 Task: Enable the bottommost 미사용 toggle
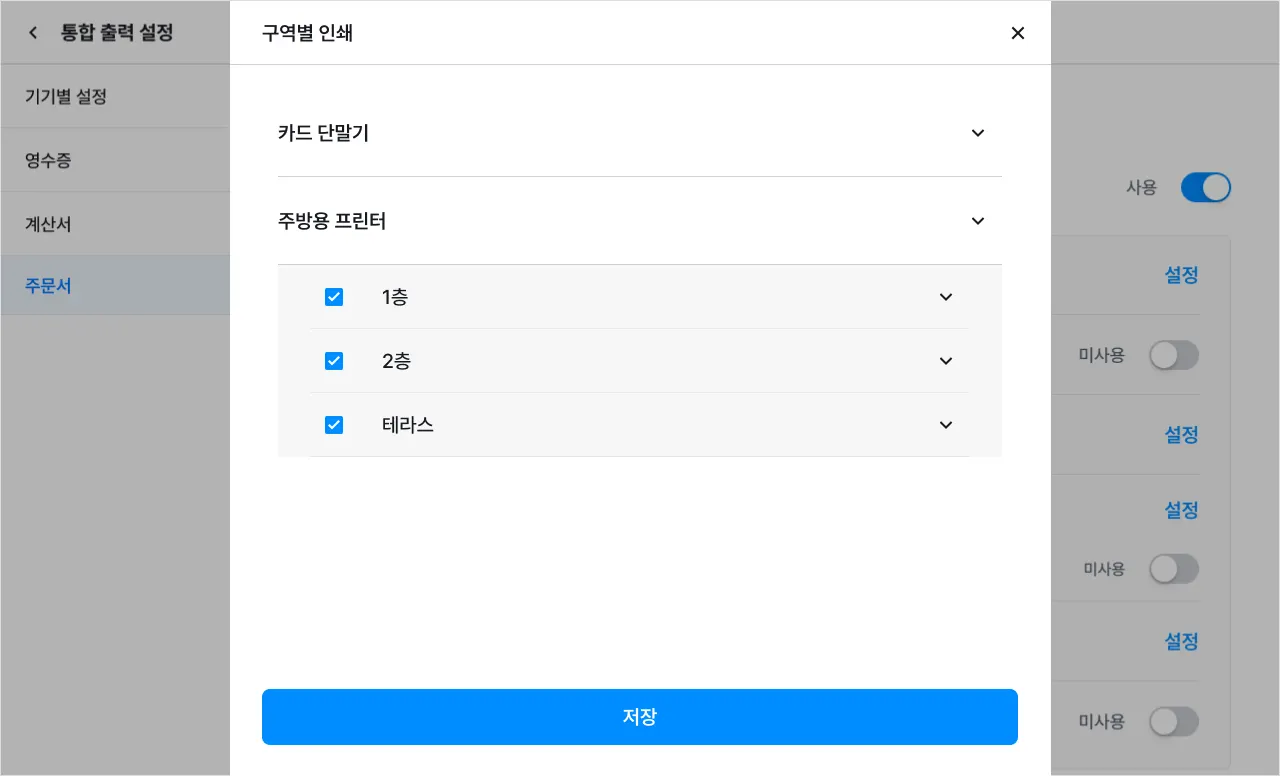1173,721
